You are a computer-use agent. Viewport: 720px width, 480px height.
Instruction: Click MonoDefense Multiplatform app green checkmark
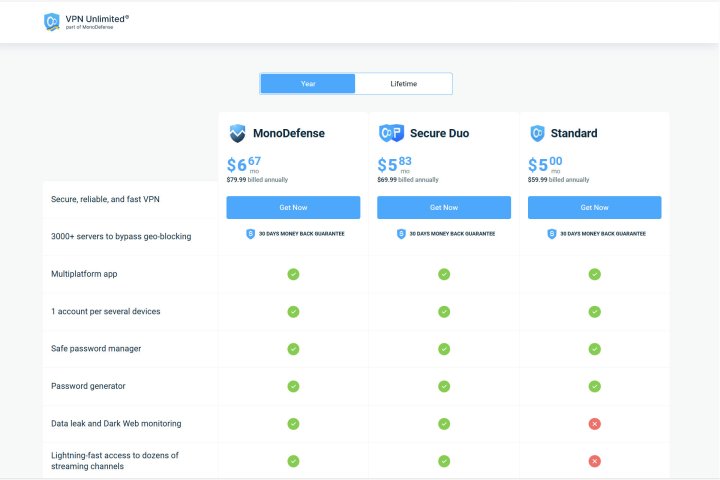coord(293,274)
